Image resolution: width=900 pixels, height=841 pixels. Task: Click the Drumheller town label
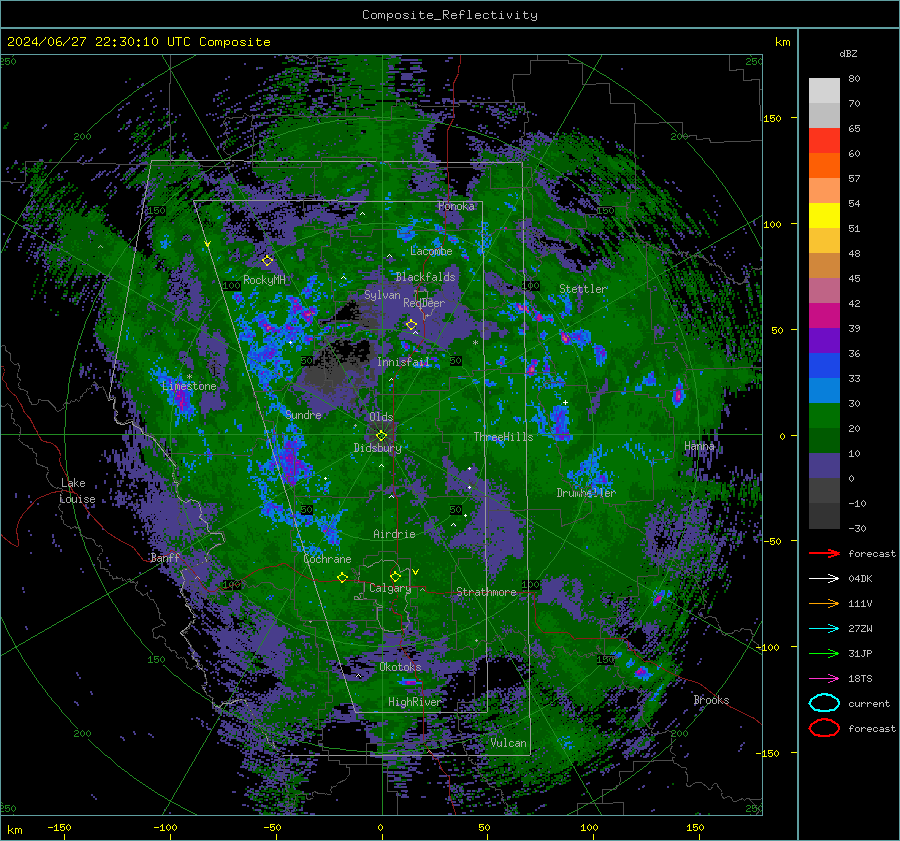(x=586, y=493)
